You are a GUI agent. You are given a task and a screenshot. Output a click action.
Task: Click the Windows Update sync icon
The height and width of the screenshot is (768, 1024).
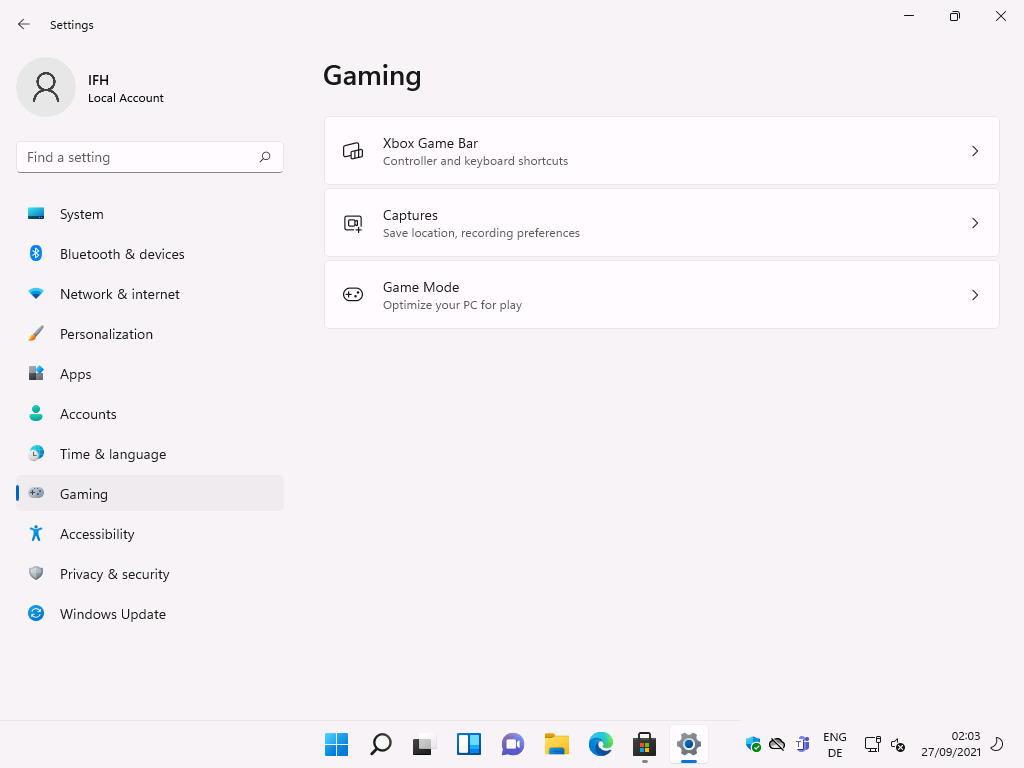(36, 613)
